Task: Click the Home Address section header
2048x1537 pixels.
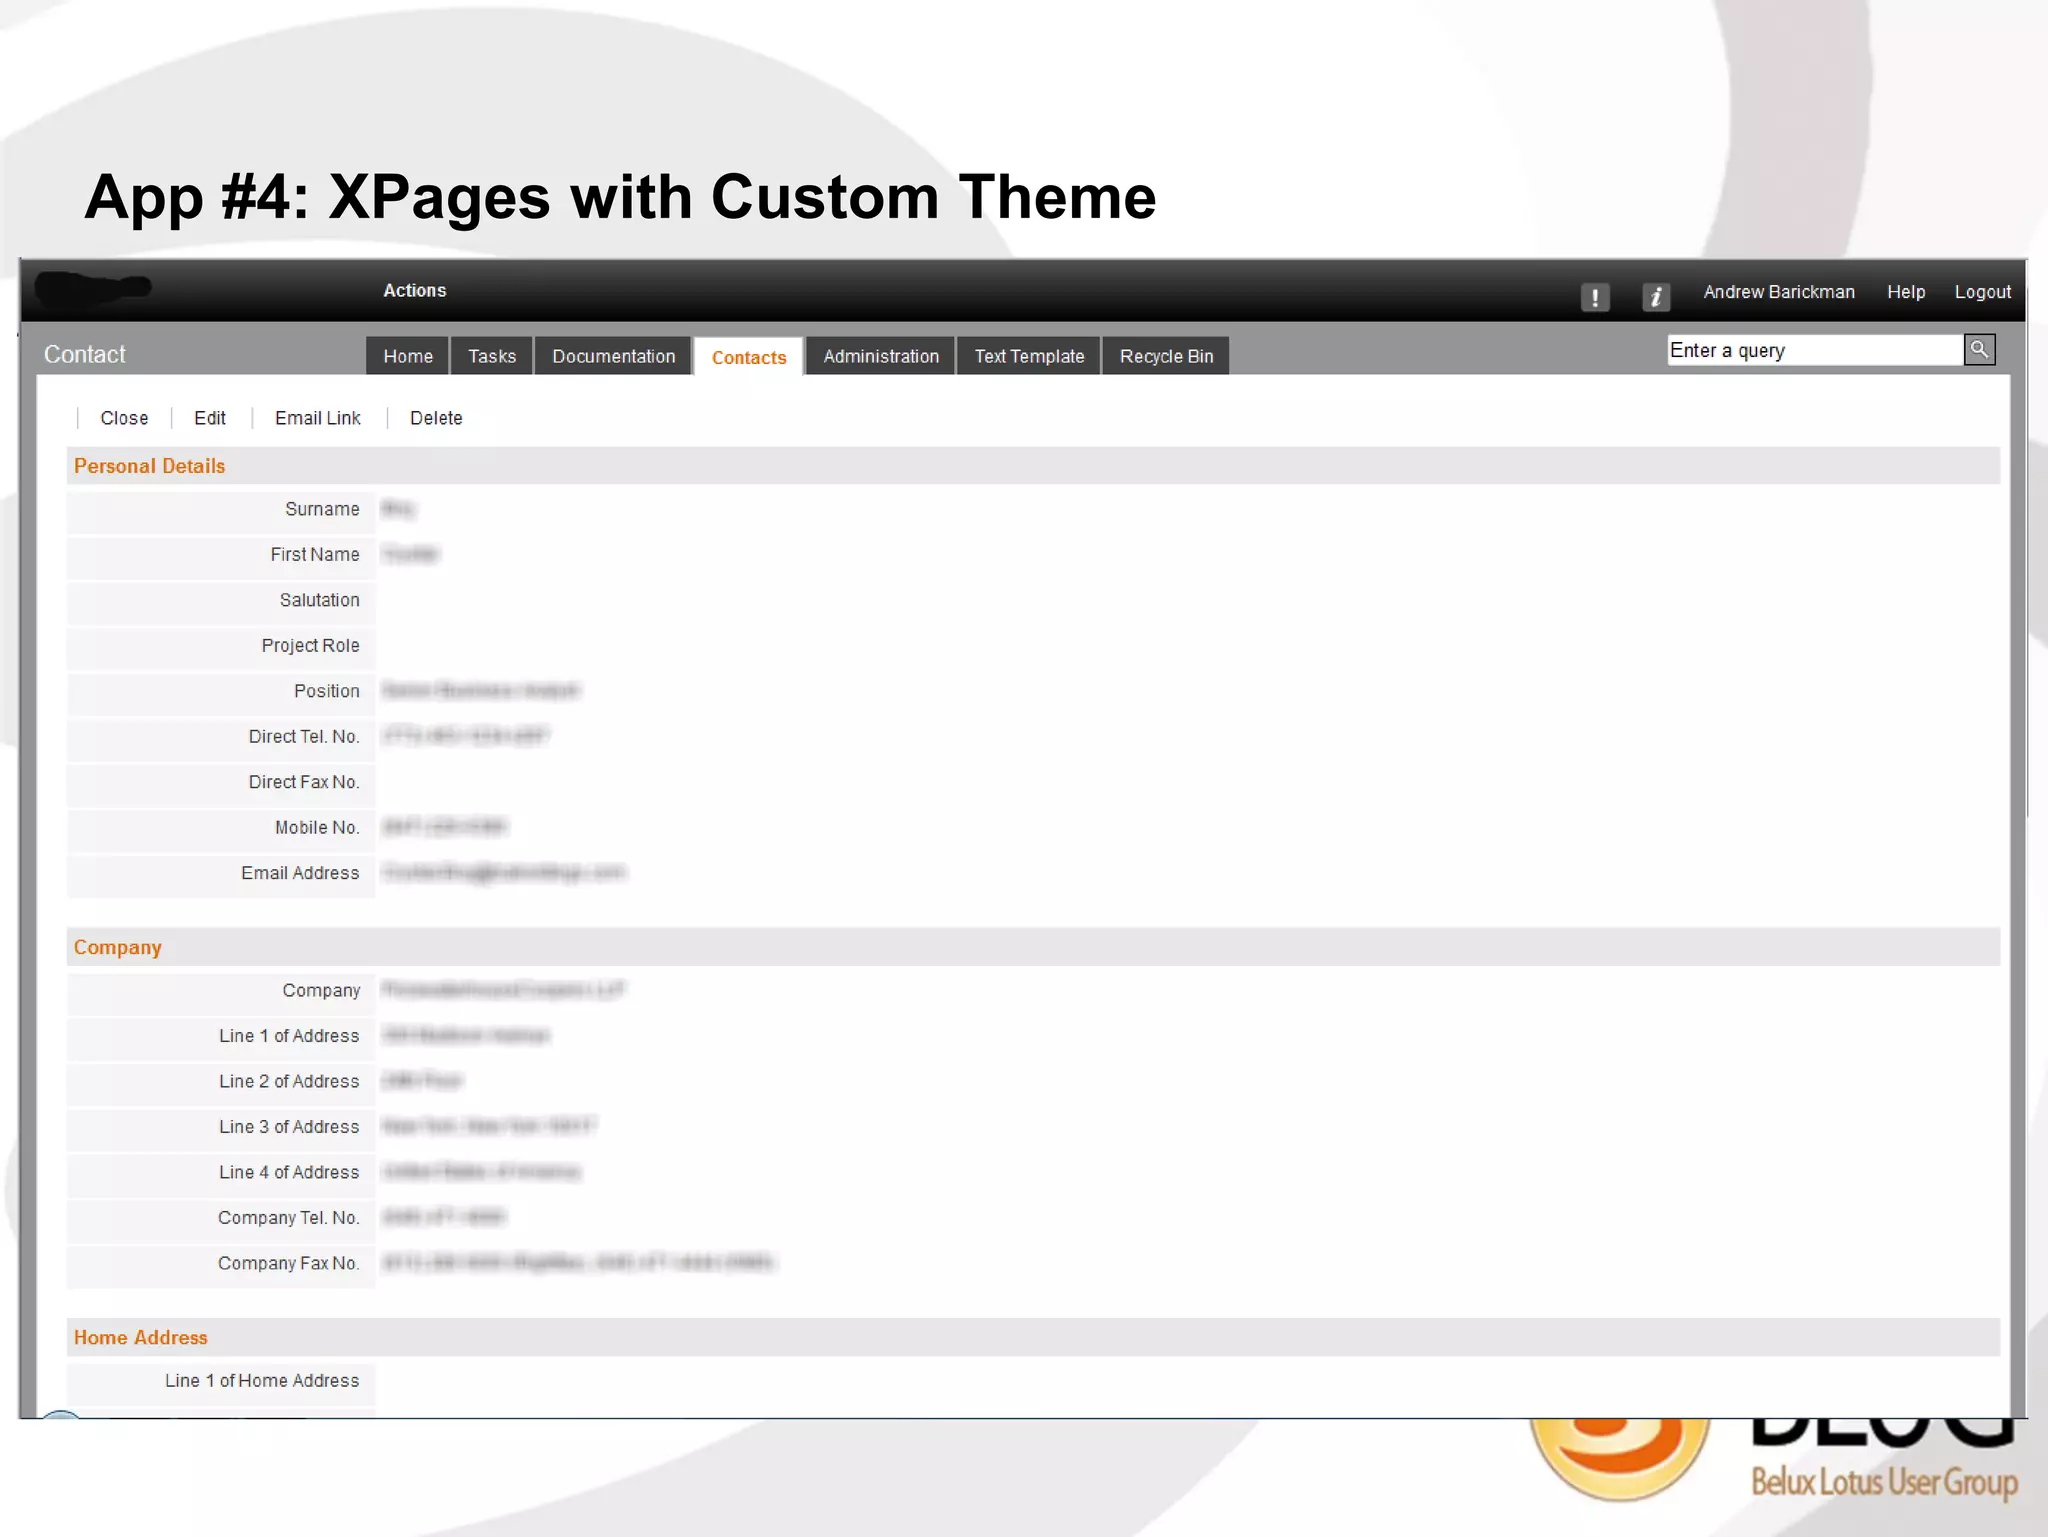Action: pos(1033,1337)
